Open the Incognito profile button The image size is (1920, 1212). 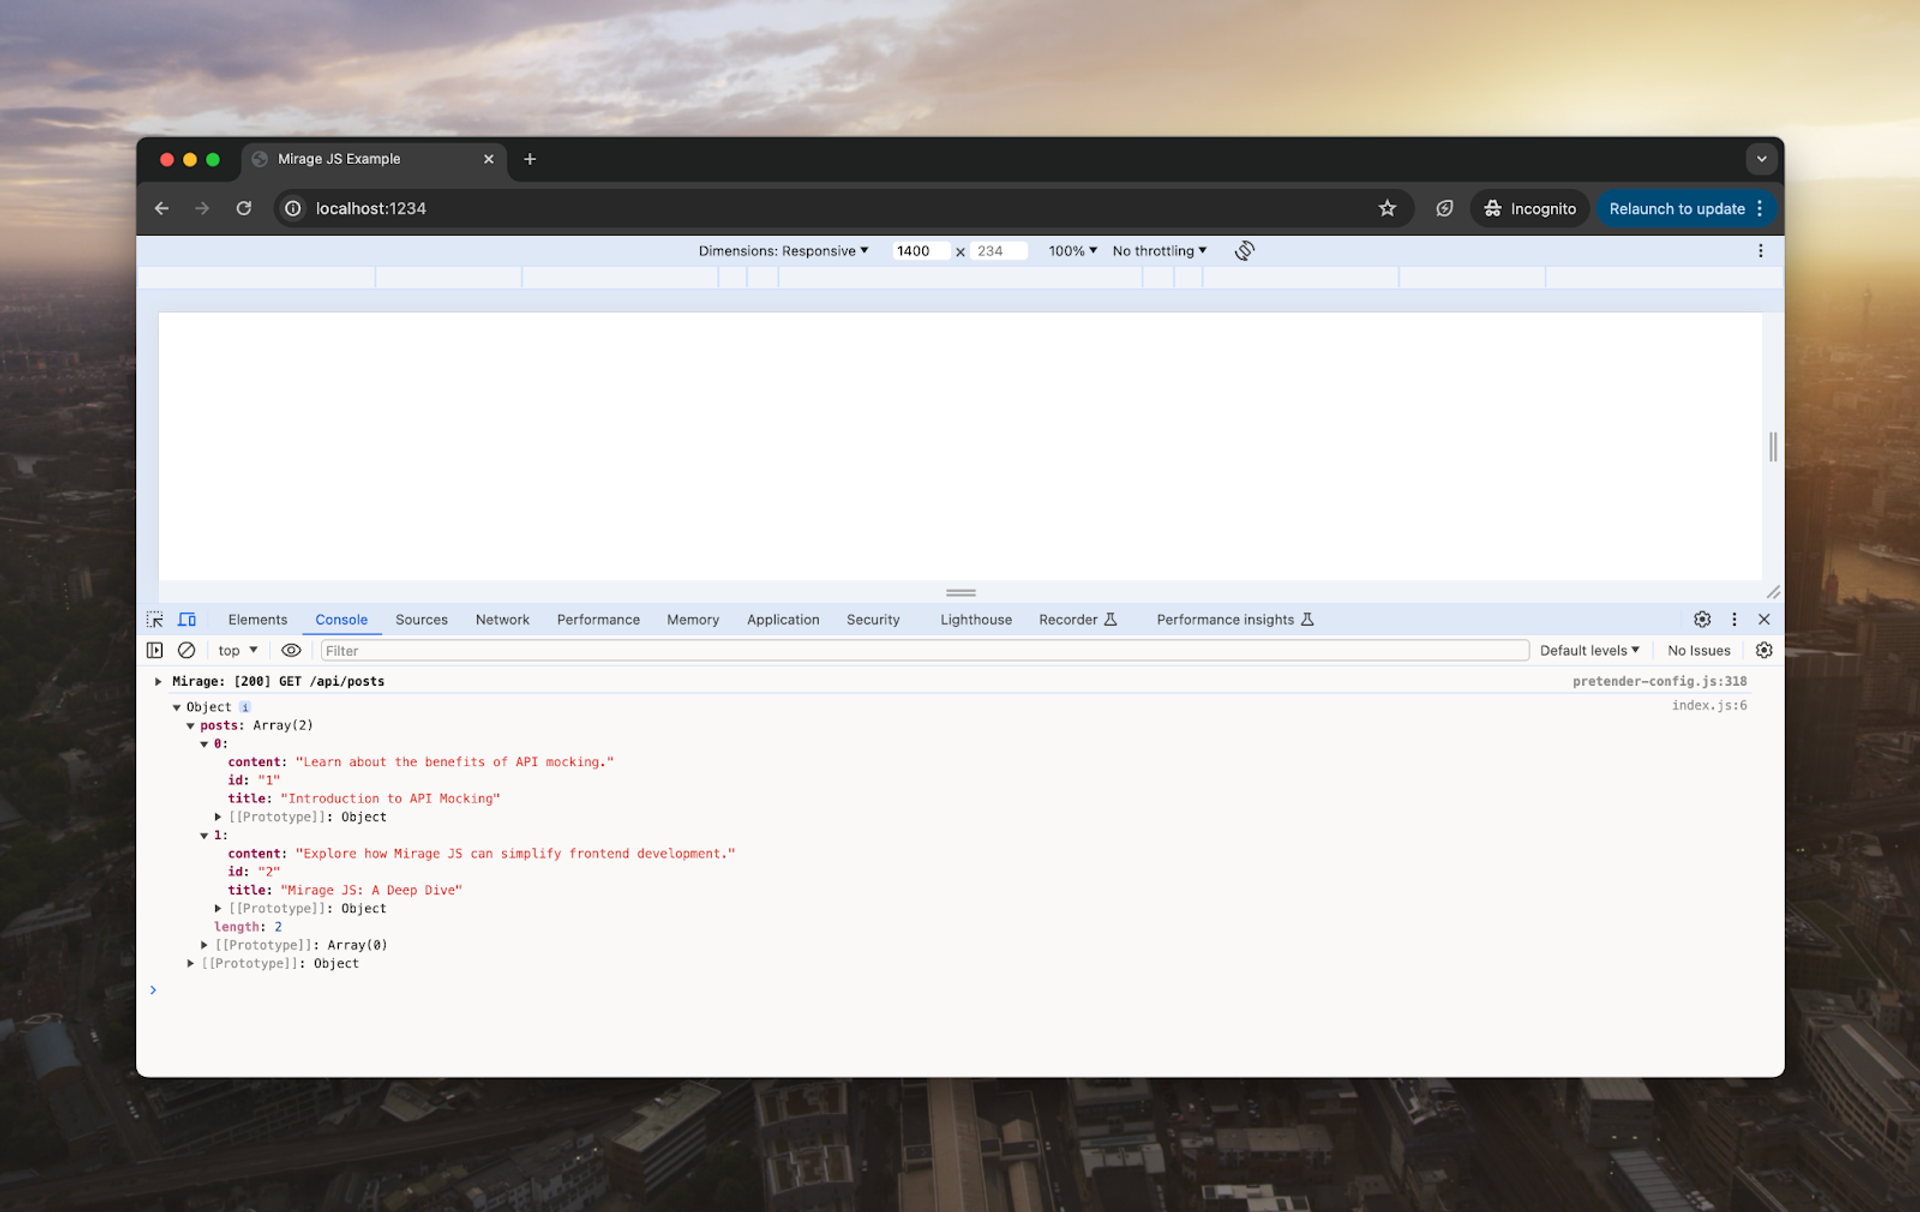1529,208
